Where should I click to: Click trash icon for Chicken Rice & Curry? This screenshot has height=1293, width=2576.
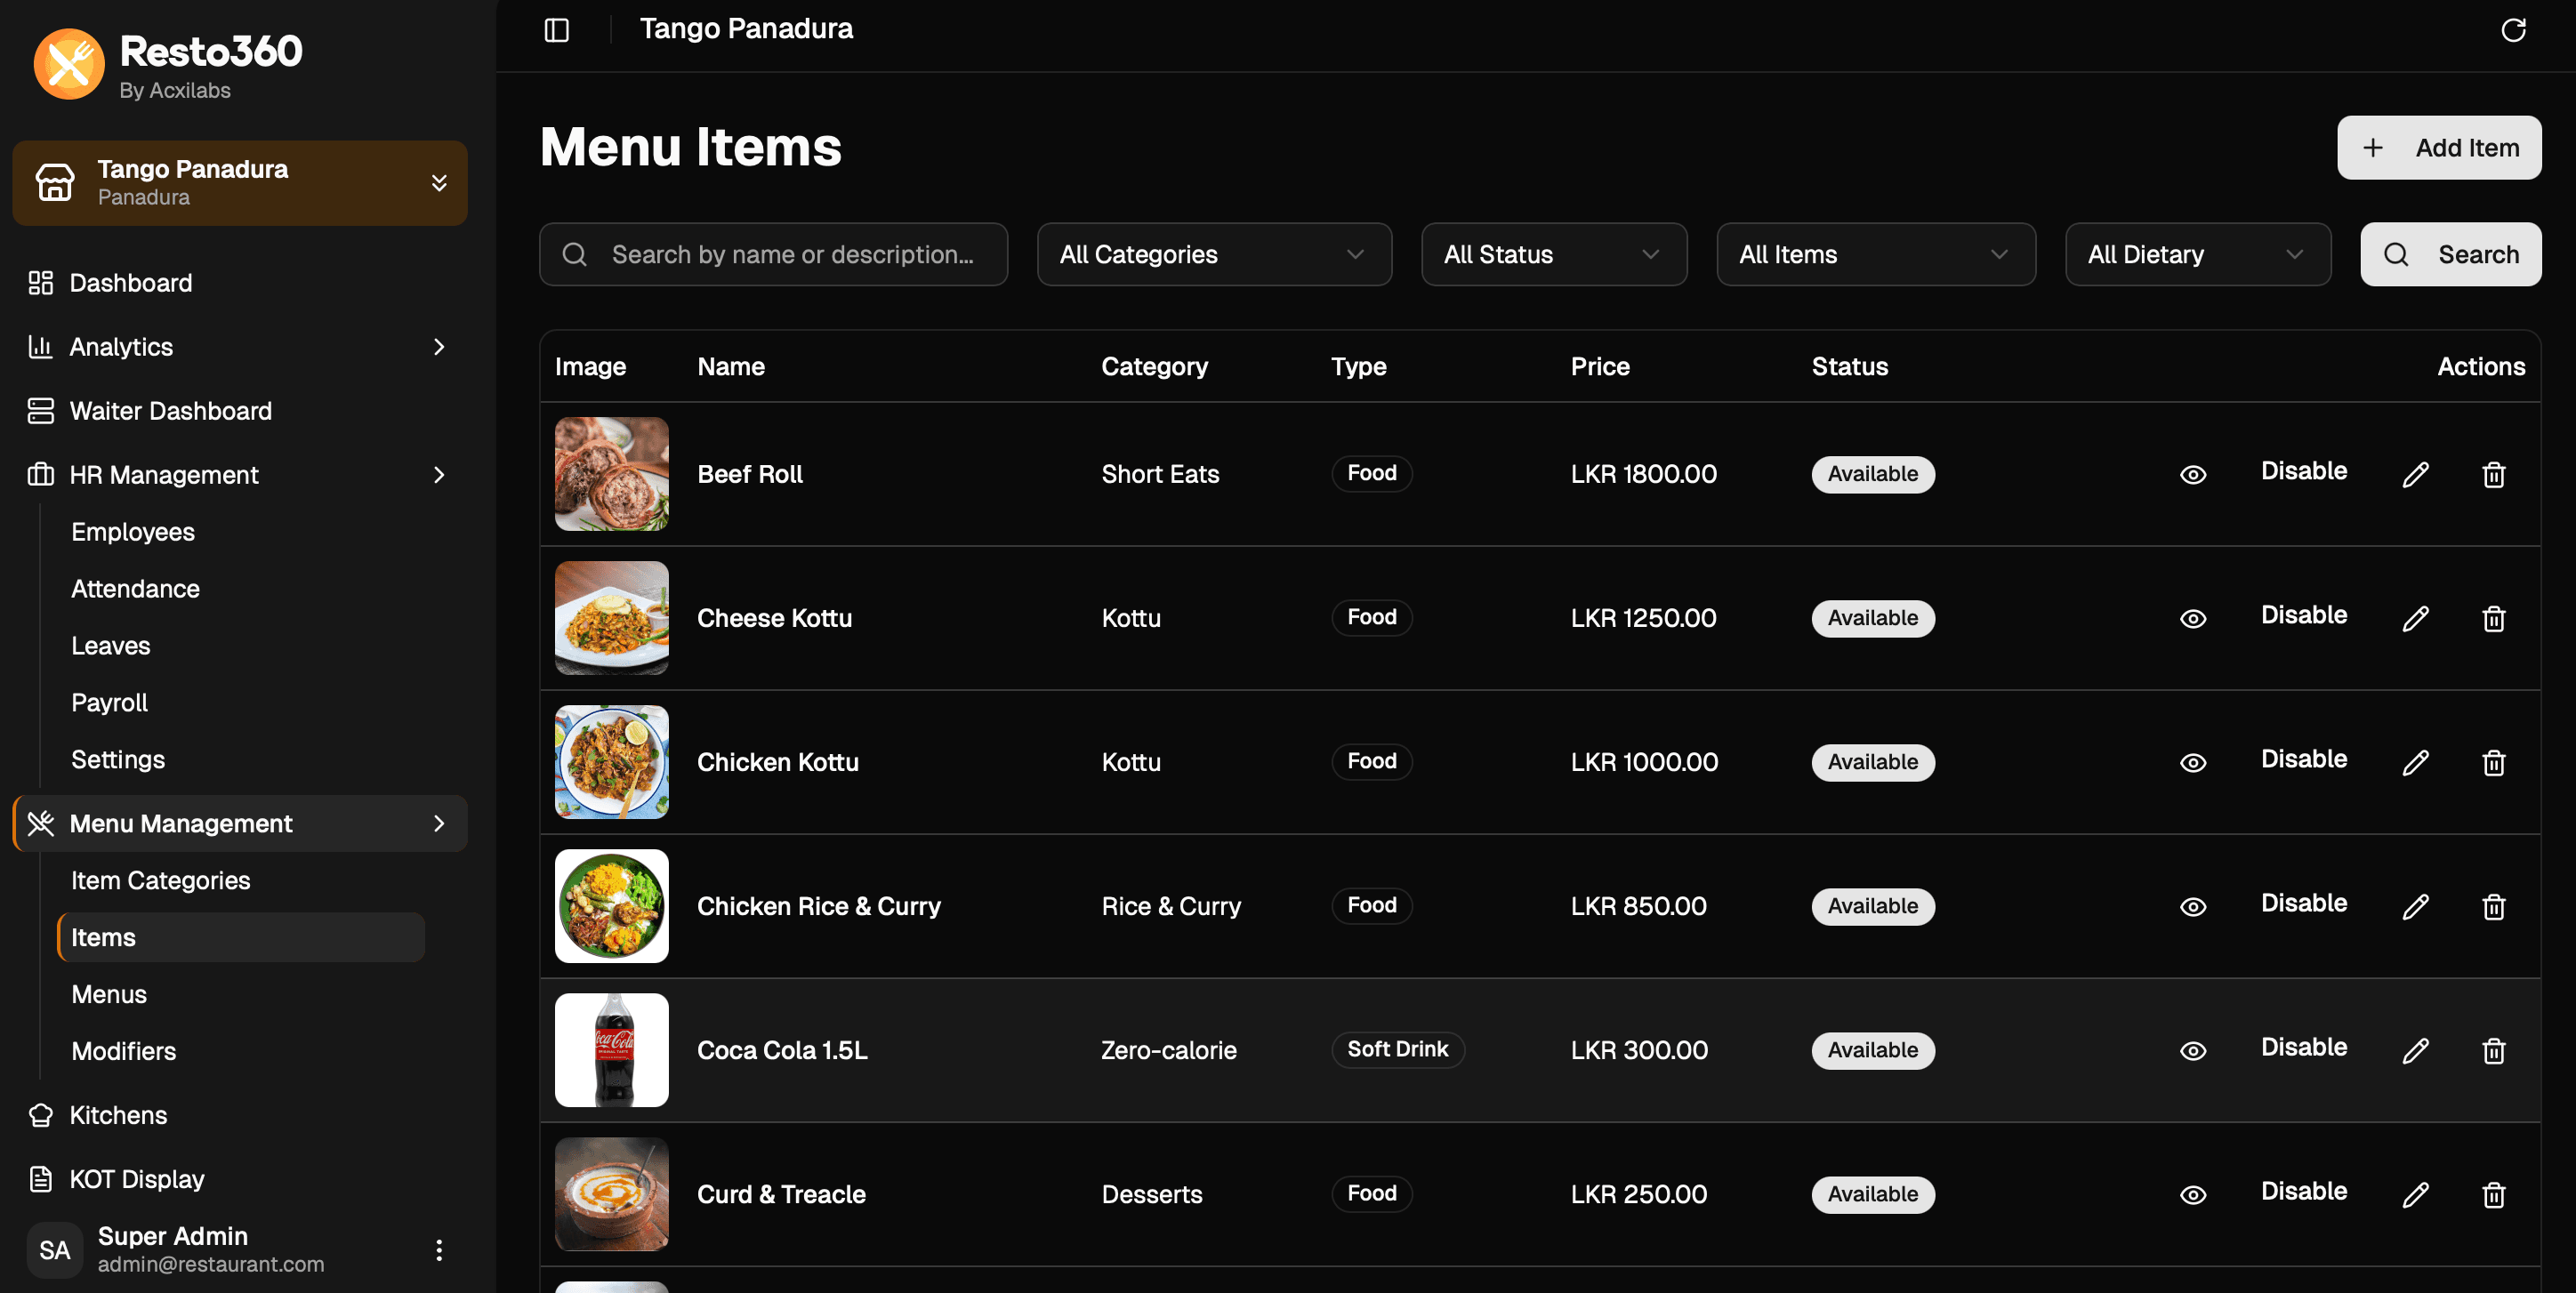(2493, 906)
